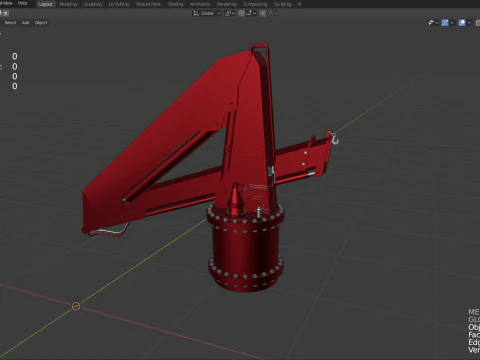Click the select mode icon under Window menu
This screenshot has width=480, height=360.
5,13
